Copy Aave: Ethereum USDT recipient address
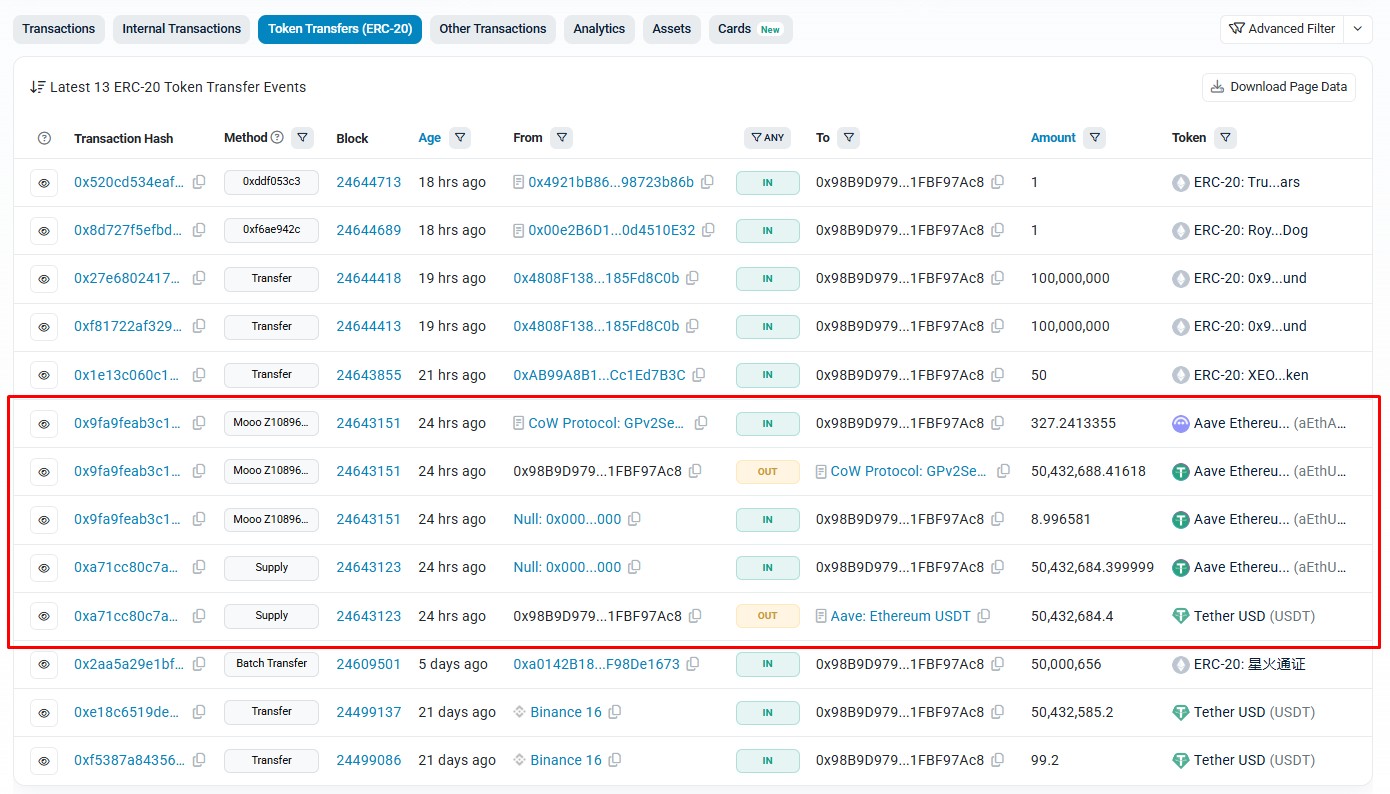 tap(984, 616)
